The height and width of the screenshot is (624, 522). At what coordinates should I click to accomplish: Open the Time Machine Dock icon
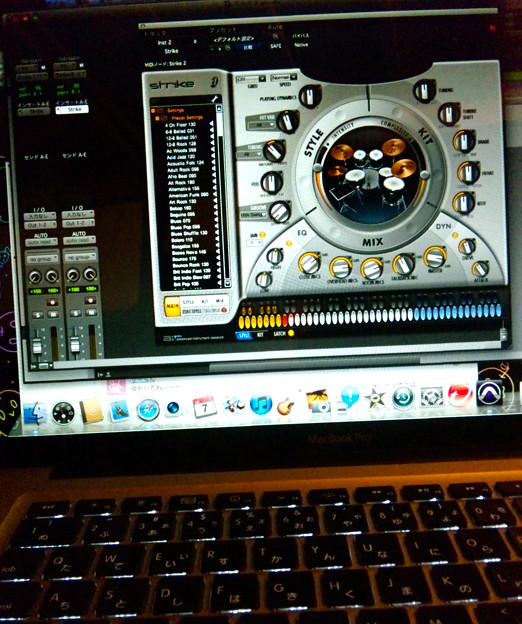point(403,398)
